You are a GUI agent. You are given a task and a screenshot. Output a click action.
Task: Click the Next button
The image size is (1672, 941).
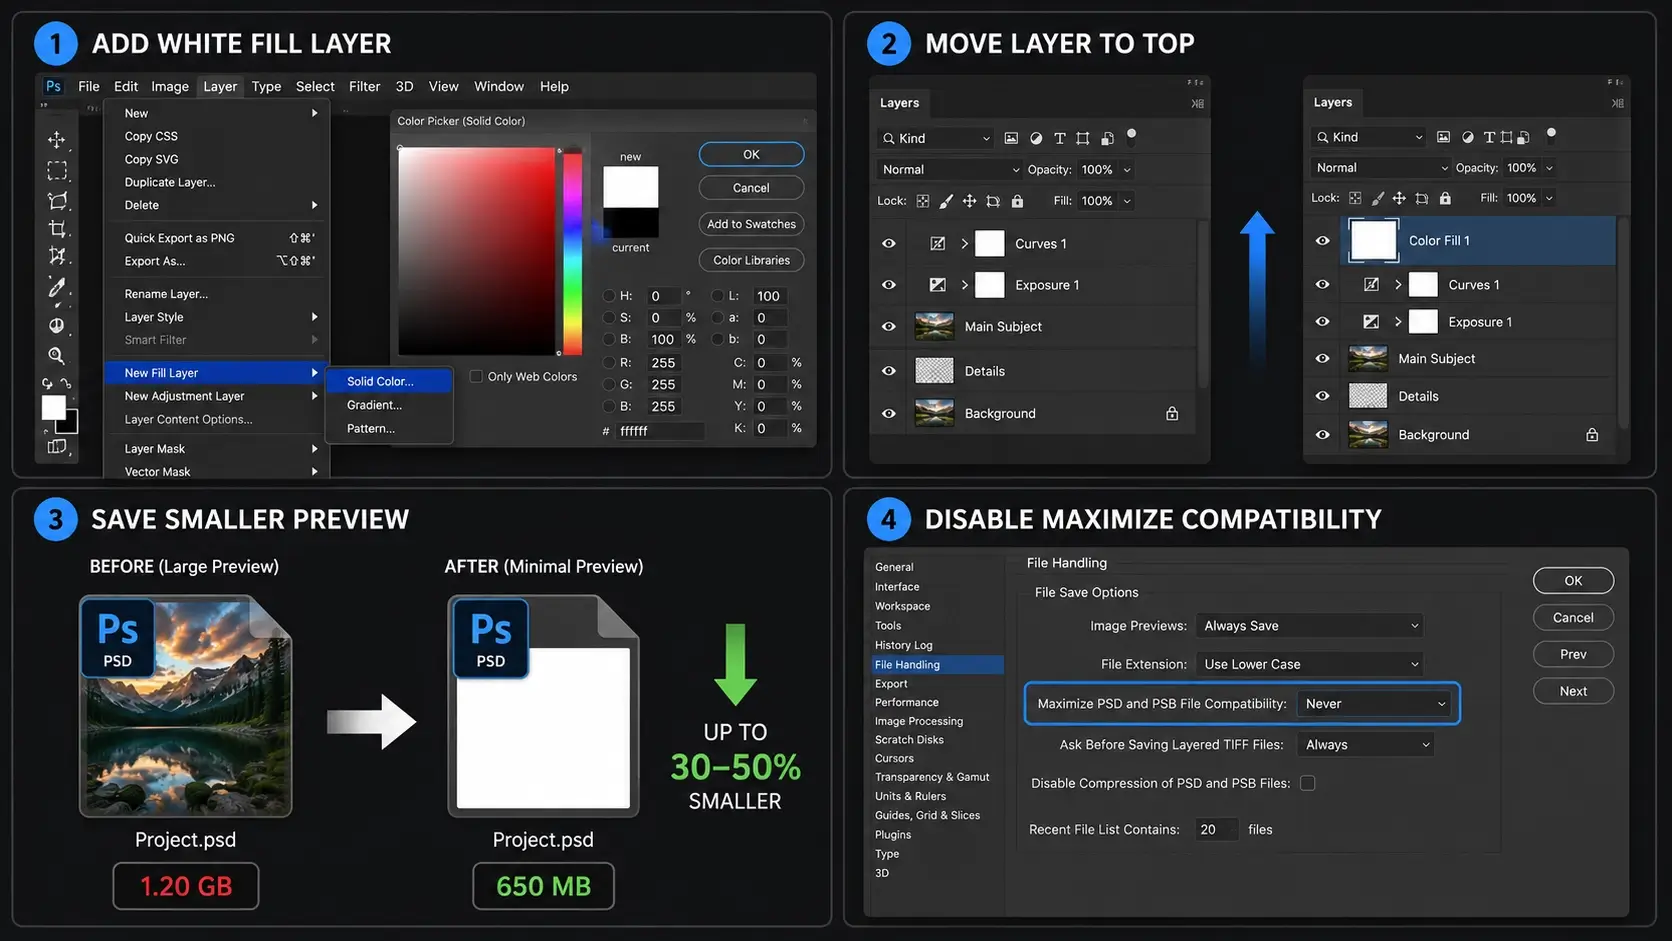[1573, 691]
